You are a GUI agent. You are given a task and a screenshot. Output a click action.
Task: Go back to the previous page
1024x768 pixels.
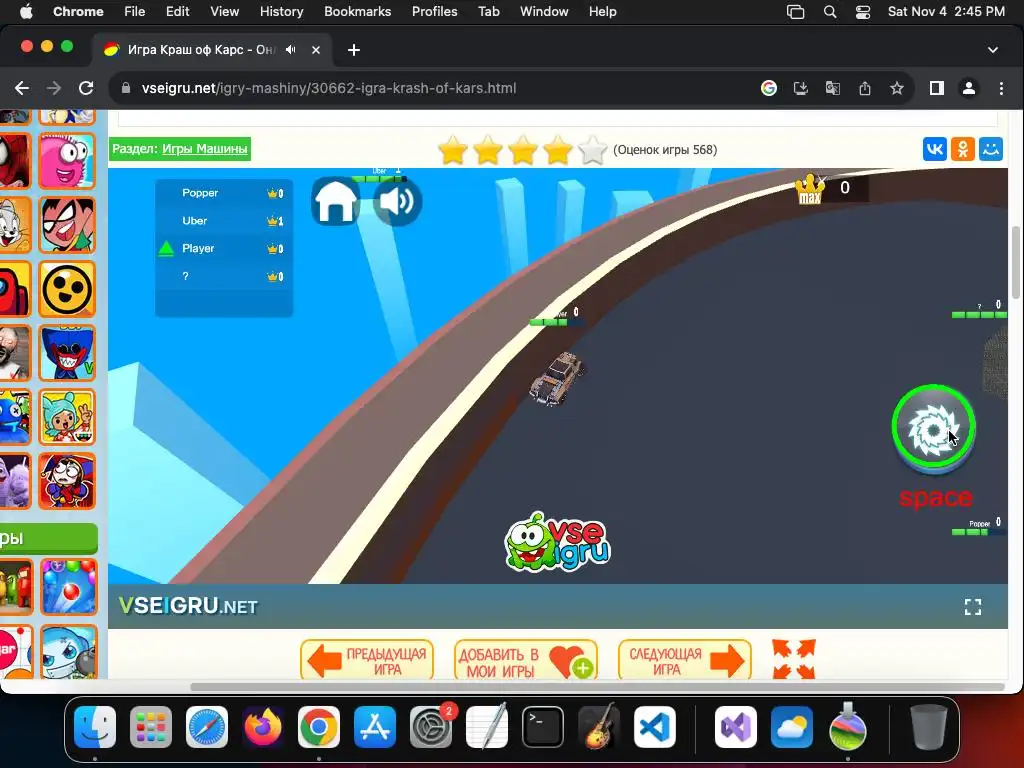pos(22,88)
